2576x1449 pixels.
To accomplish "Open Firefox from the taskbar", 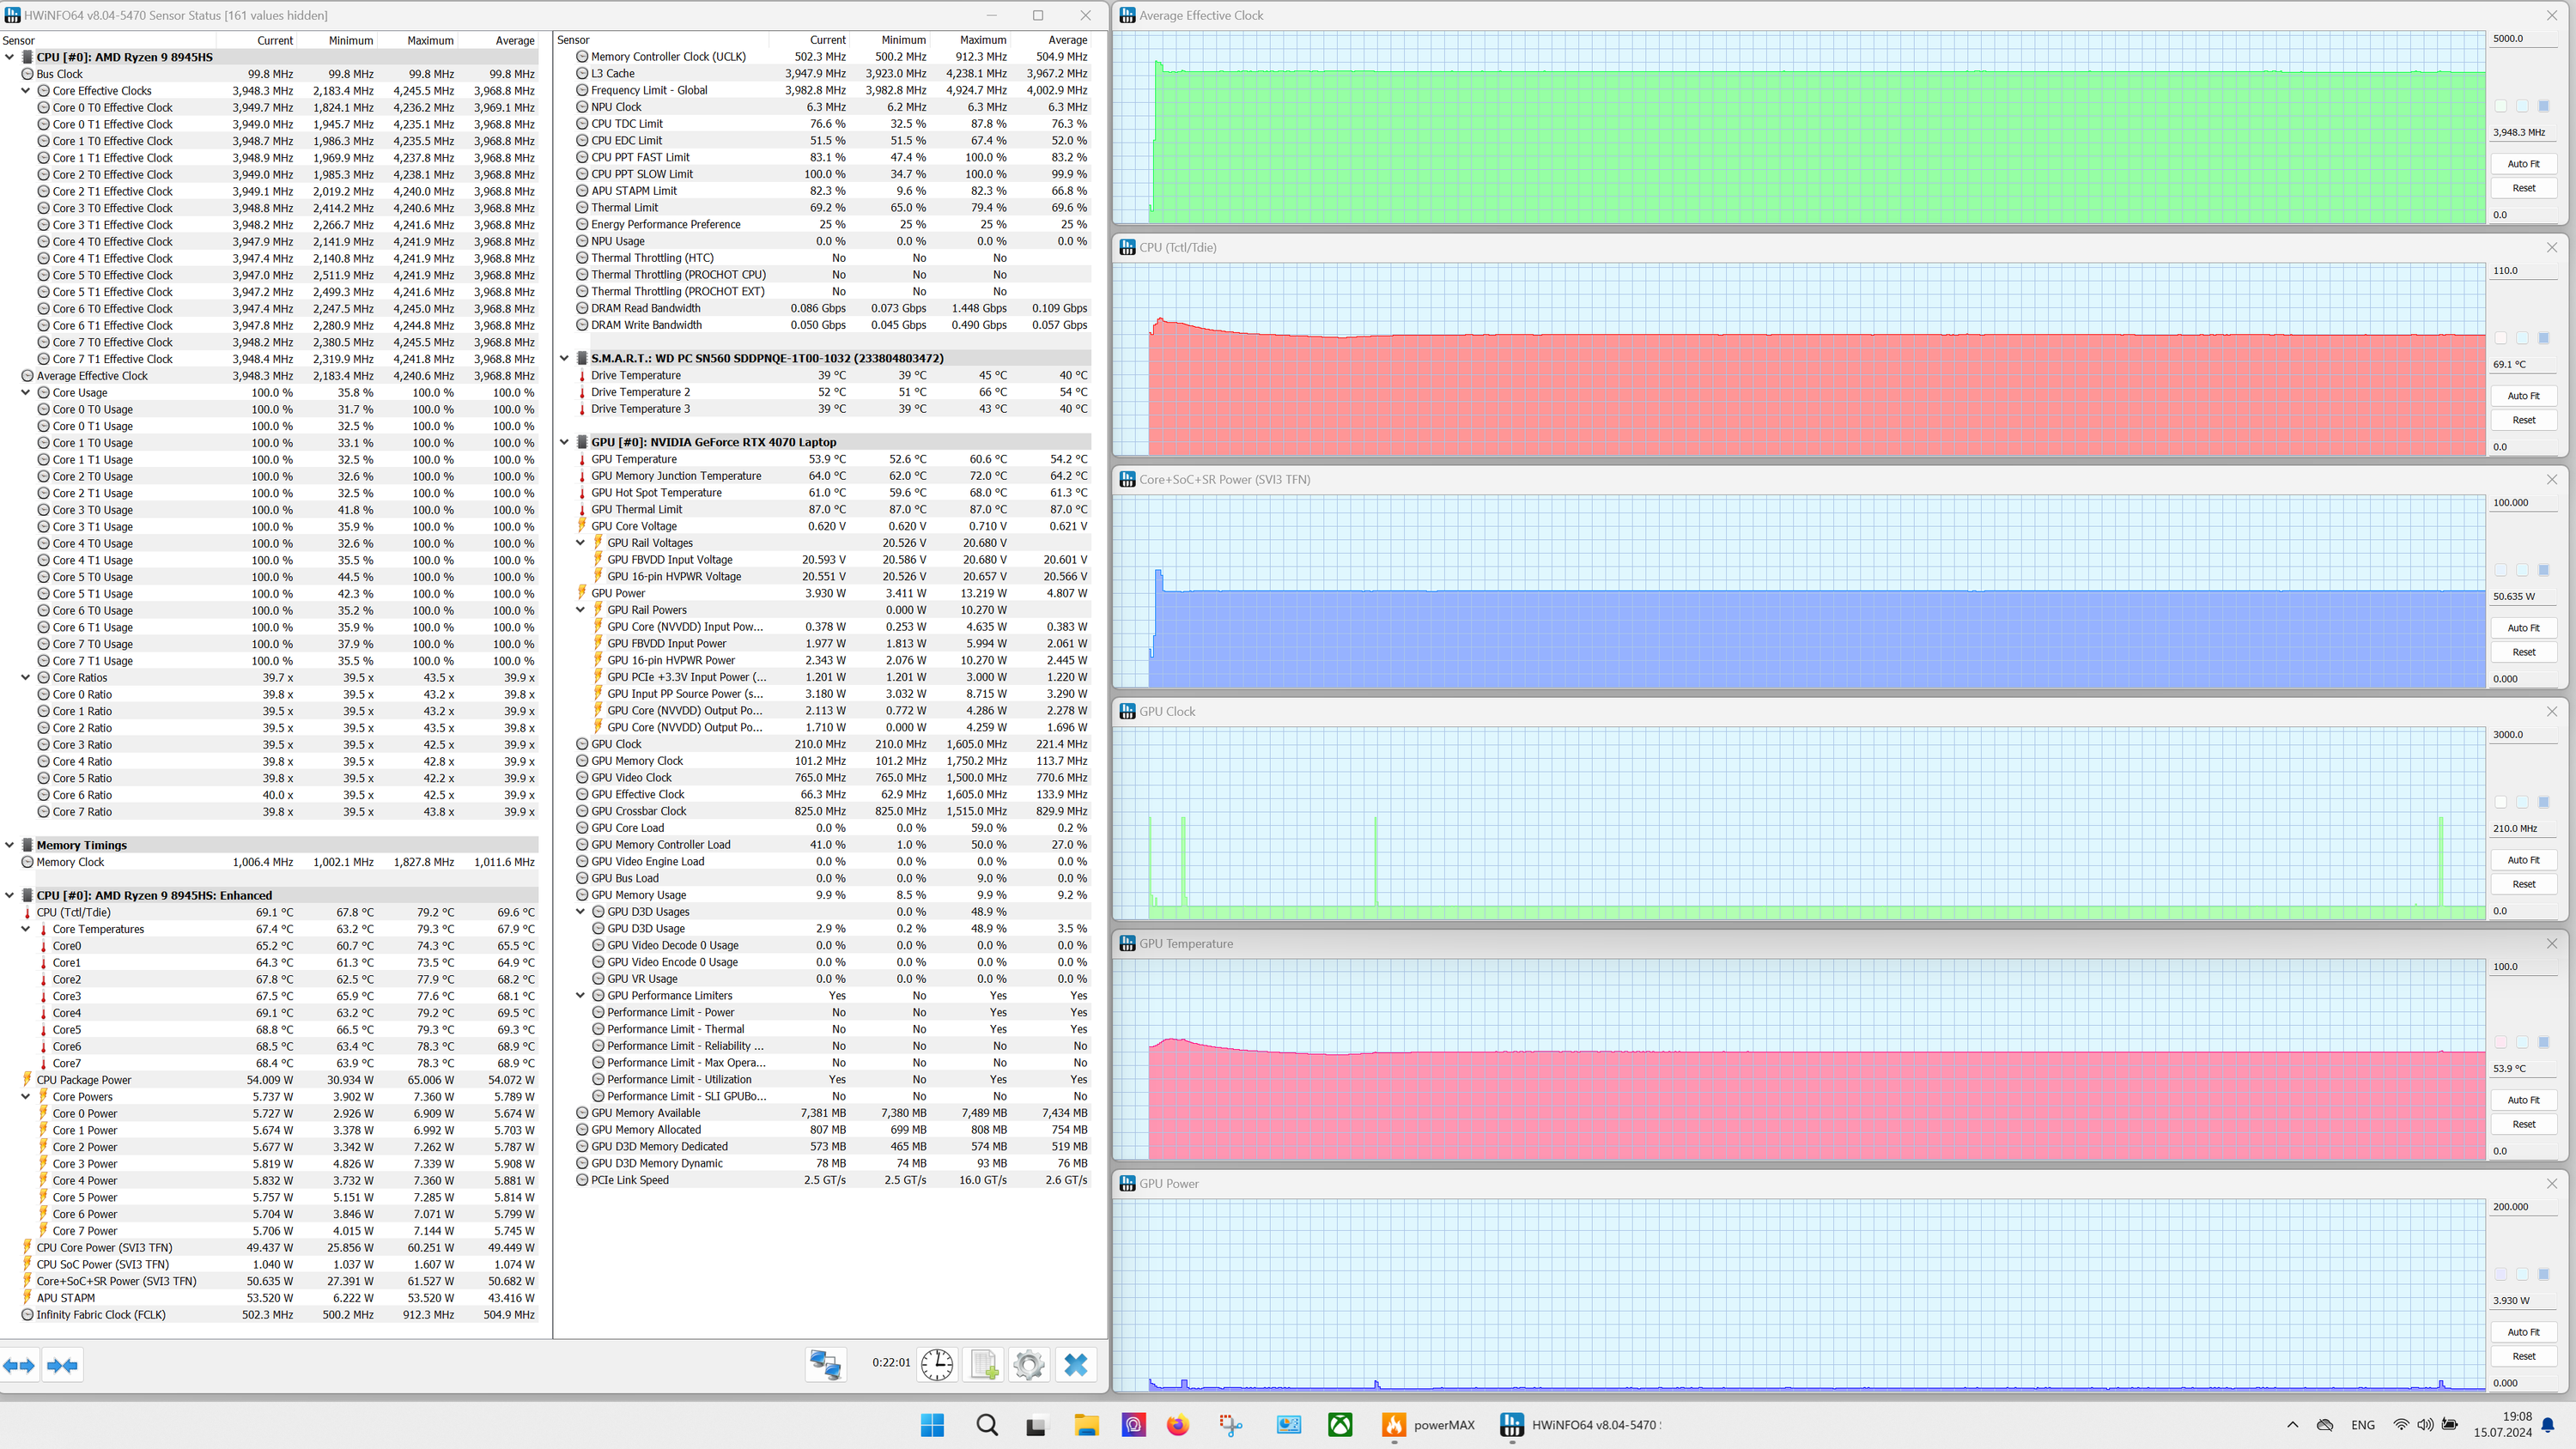I will (x=1178, y=1425).
